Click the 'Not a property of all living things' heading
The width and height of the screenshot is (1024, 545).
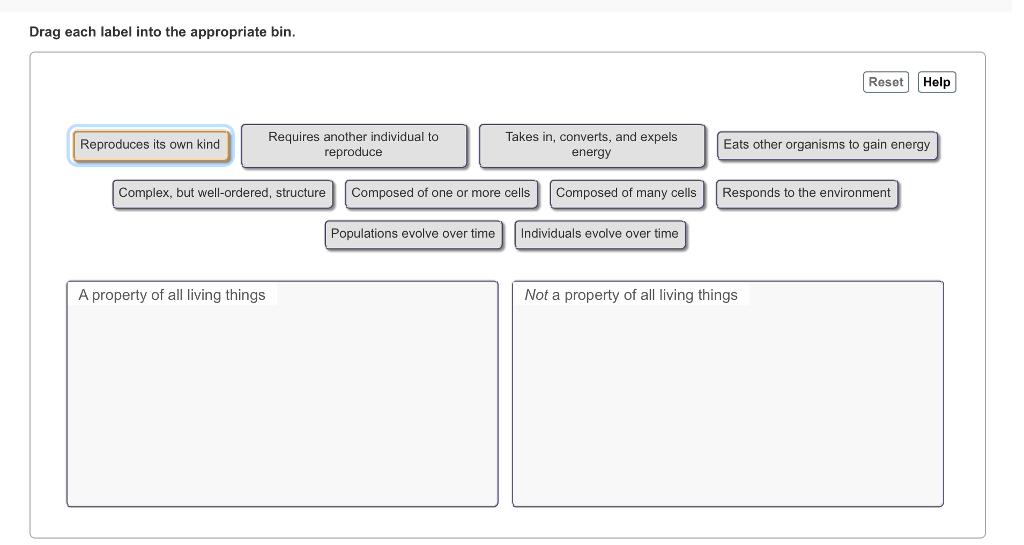pyautogui.click(x=631, y=295)
